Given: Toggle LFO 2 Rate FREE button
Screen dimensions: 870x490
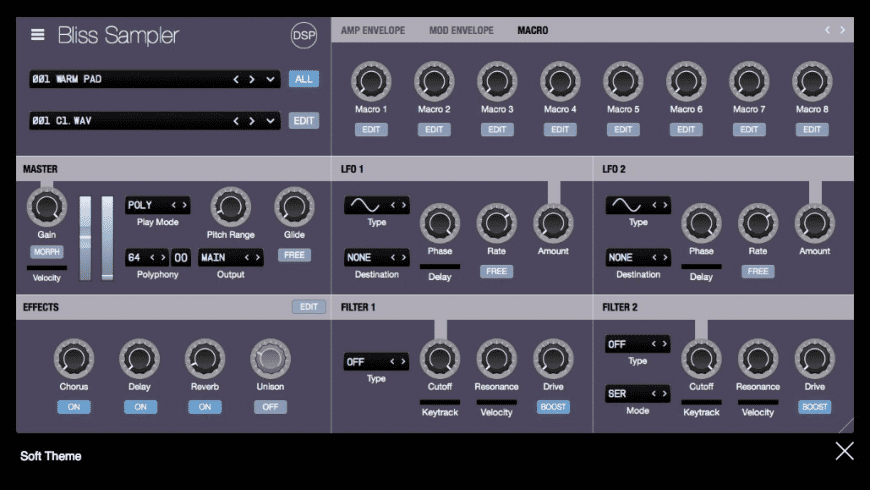Looking at the screenshot, I should tap(757, 271).
